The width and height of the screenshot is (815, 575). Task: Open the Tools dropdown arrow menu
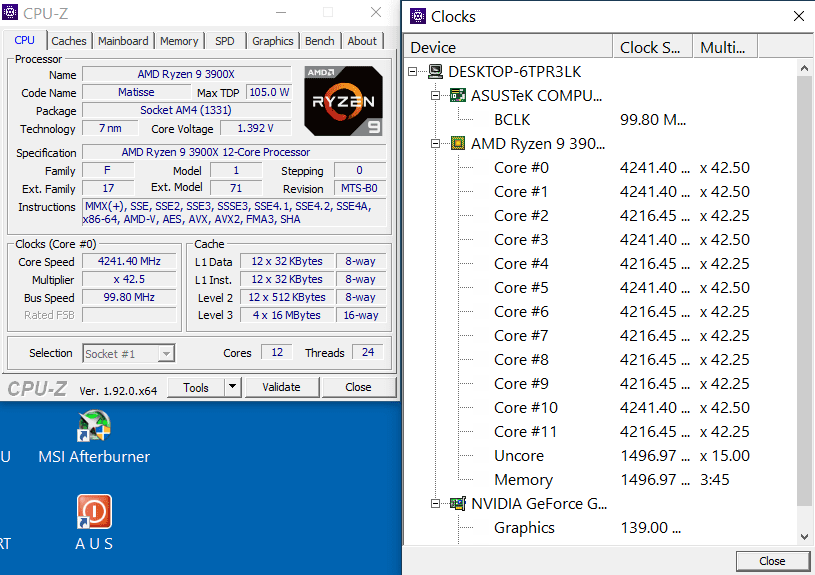232,387
